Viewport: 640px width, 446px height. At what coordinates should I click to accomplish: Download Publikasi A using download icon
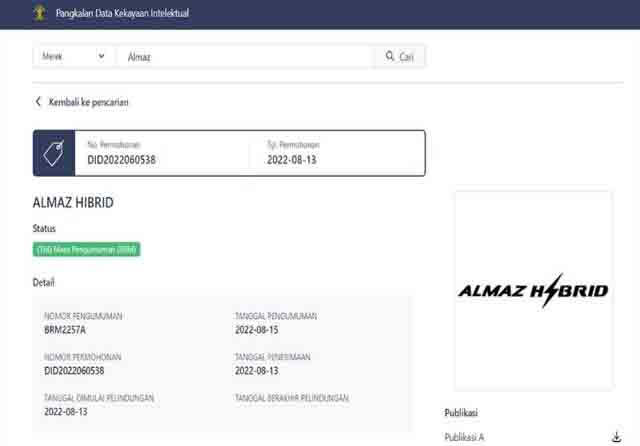[x=615, y=436]
